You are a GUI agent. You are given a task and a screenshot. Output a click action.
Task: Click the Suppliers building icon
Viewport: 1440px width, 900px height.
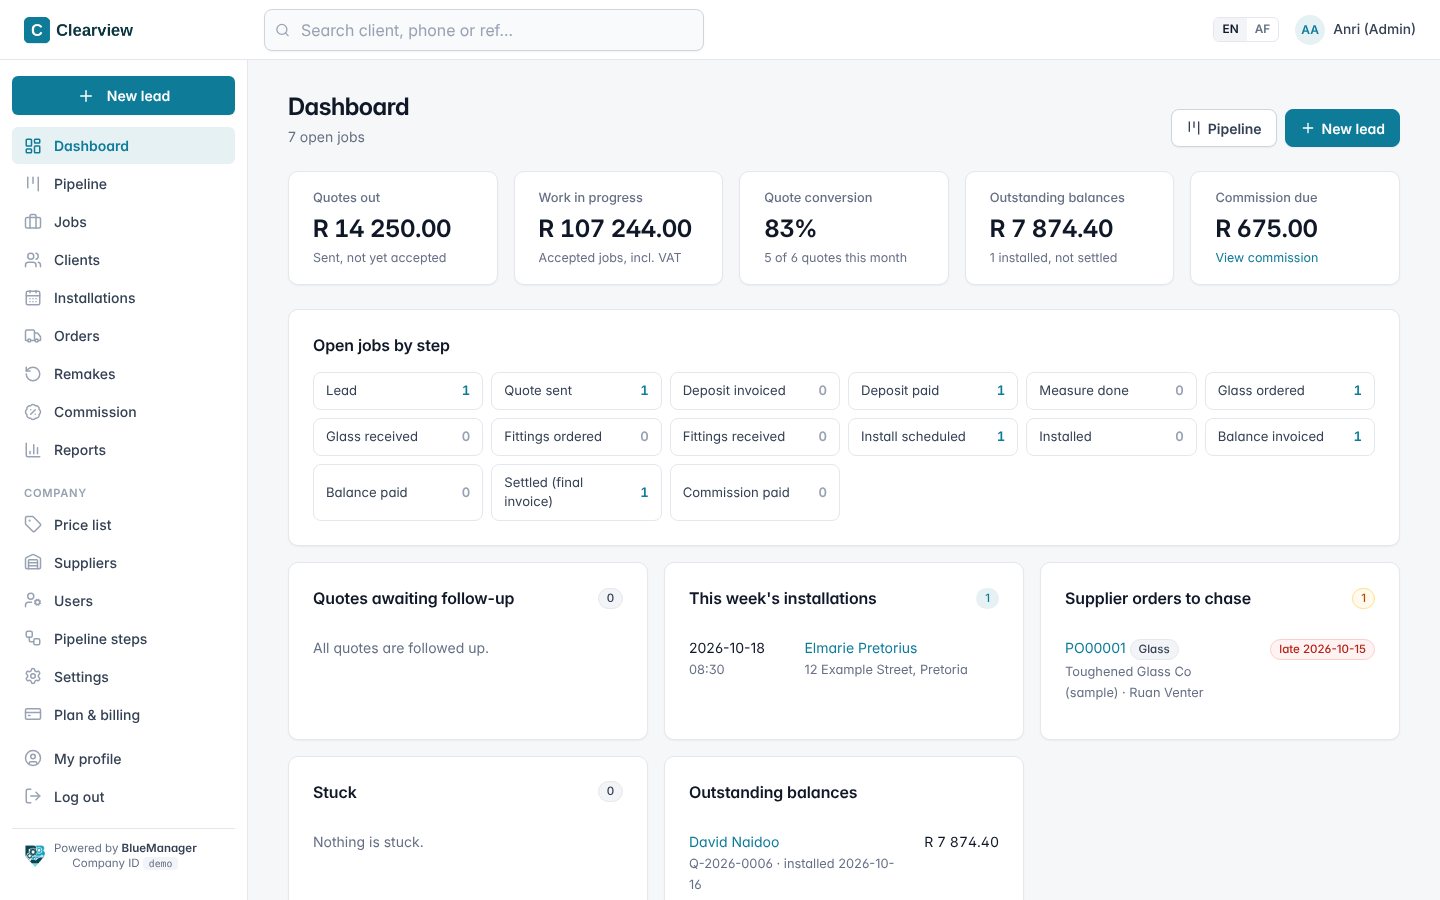coord(33,563)
